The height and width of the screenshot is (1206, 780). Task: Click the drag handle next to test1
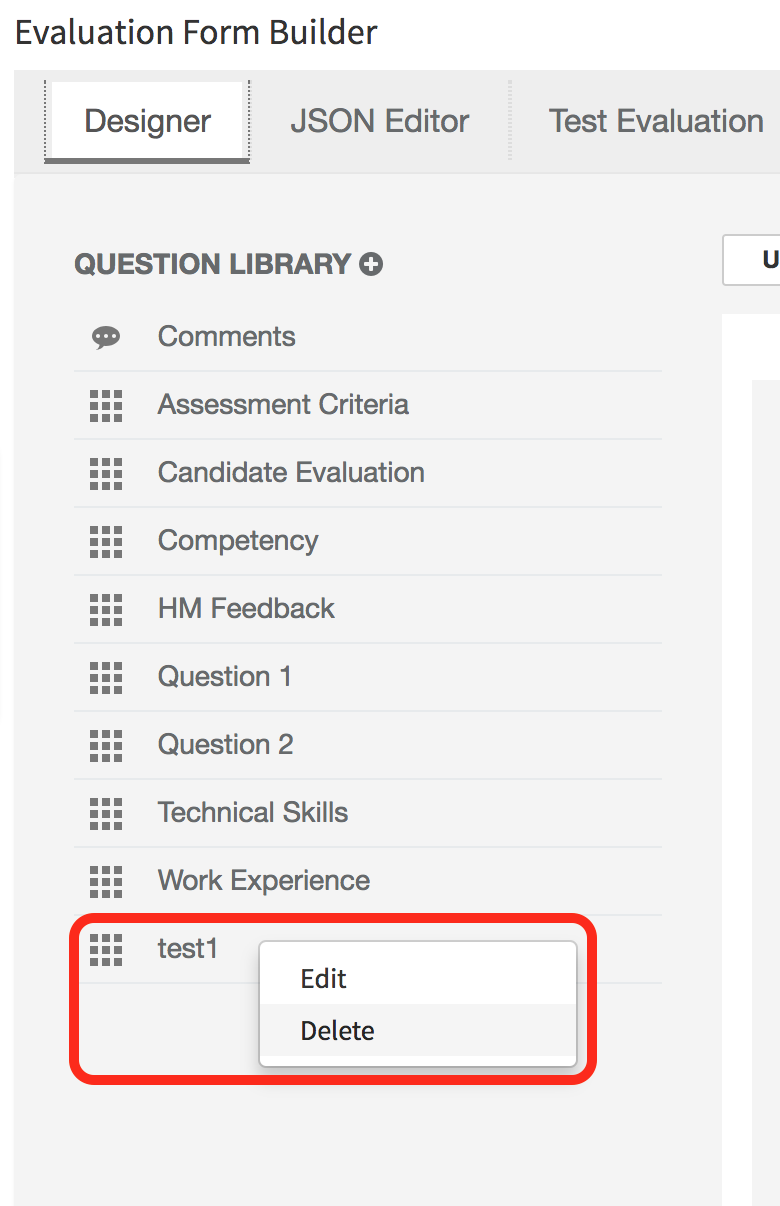click(105, 950)
